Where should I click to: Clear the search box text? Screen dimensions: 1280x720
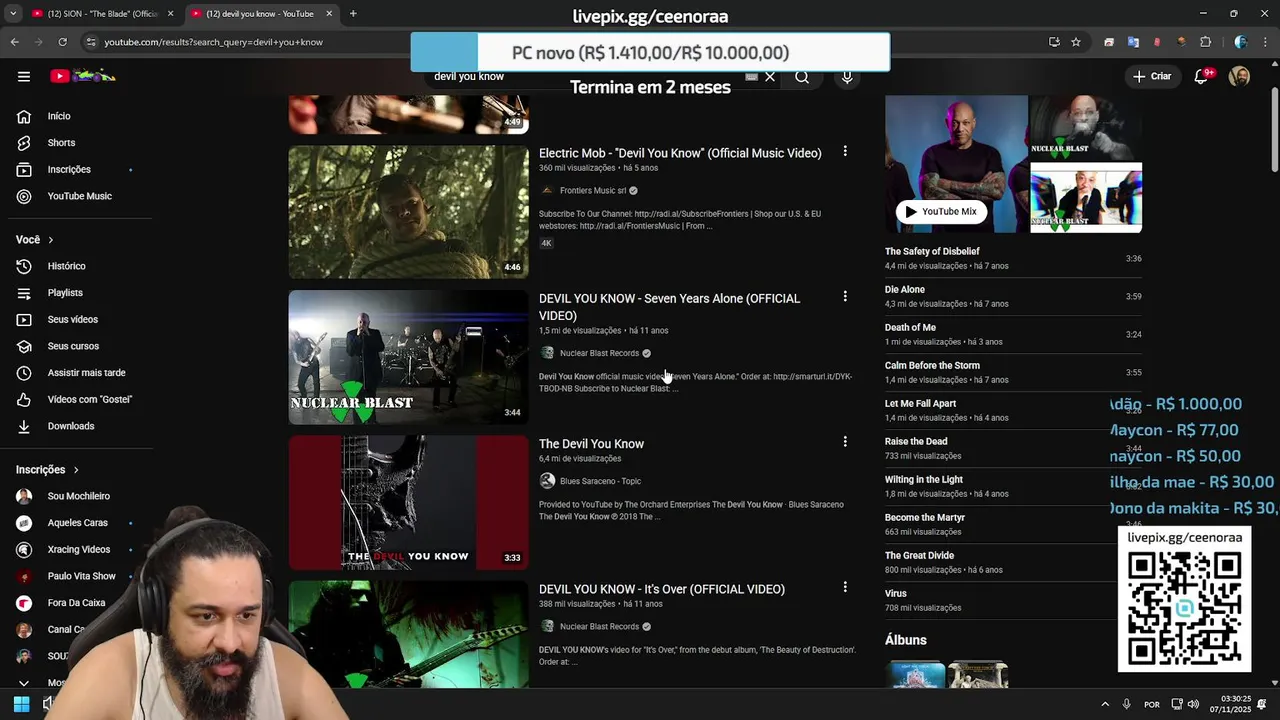pyautogui.click(x=770, y=77)
